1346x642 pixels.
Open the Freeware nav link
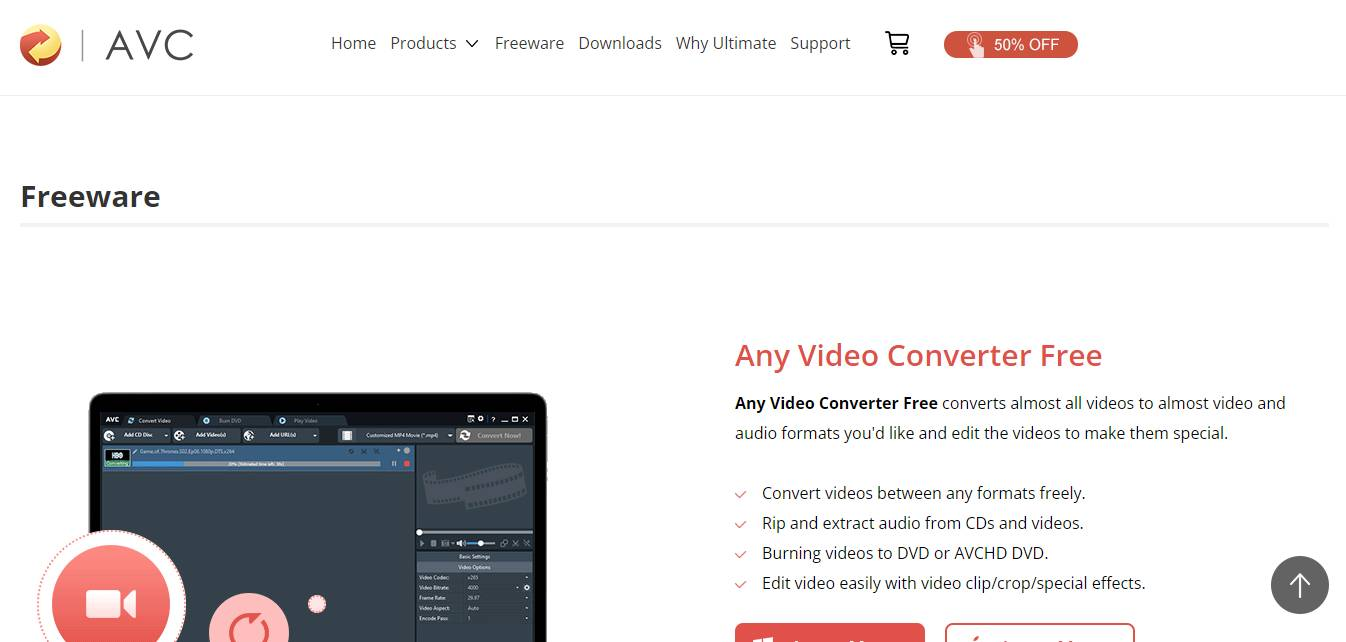(529, 43)
